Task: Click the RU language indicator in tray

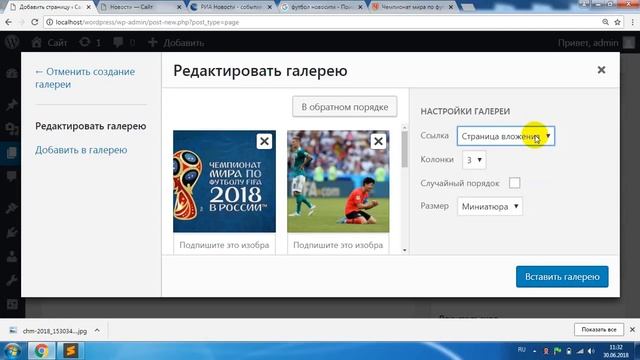Action: coord(521,350)
